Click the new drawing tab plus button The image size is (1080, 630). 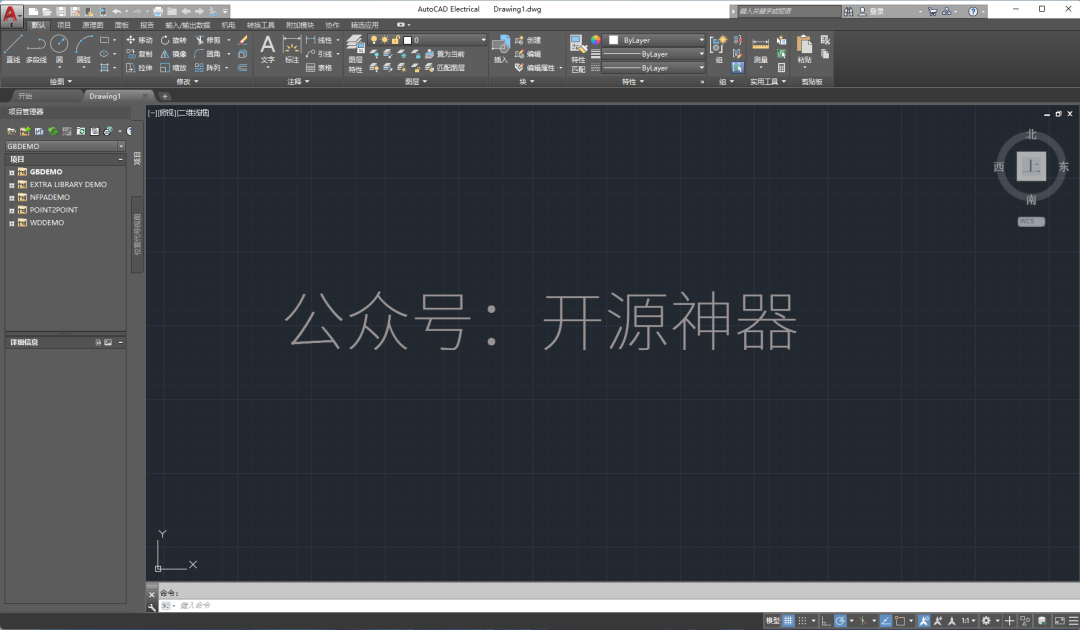[x=165, y=96]
